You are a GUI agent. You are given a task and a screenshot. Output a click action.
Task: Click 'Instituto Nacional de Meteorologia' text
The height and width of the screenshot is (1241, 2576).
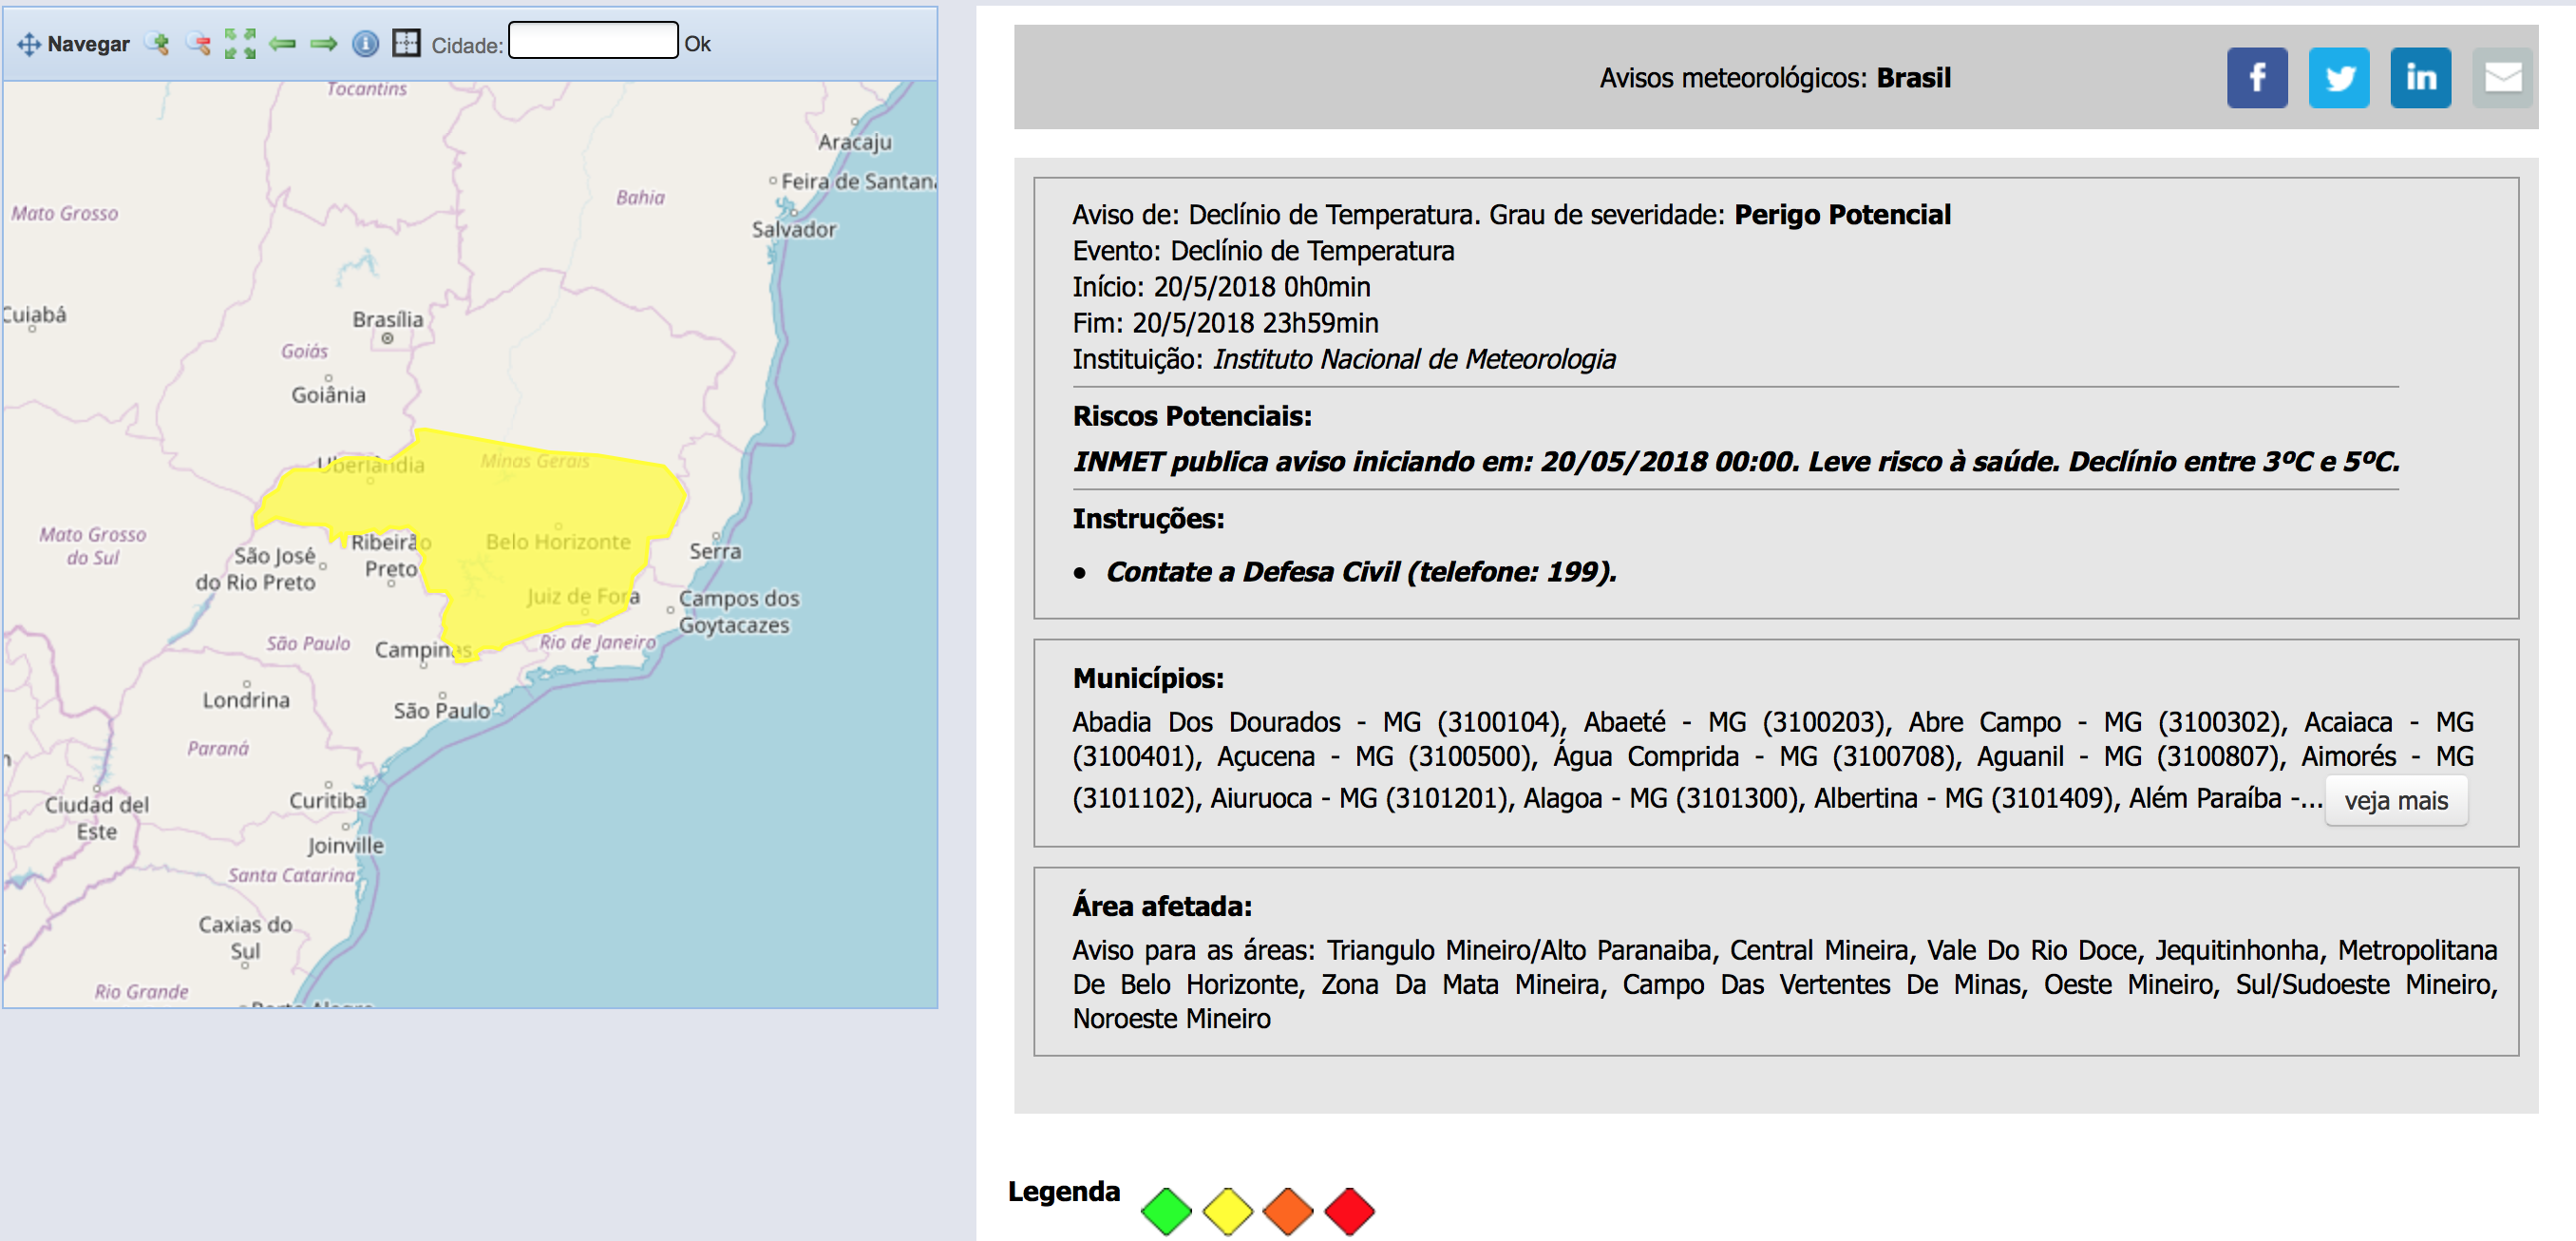[x=1414, y=359]
